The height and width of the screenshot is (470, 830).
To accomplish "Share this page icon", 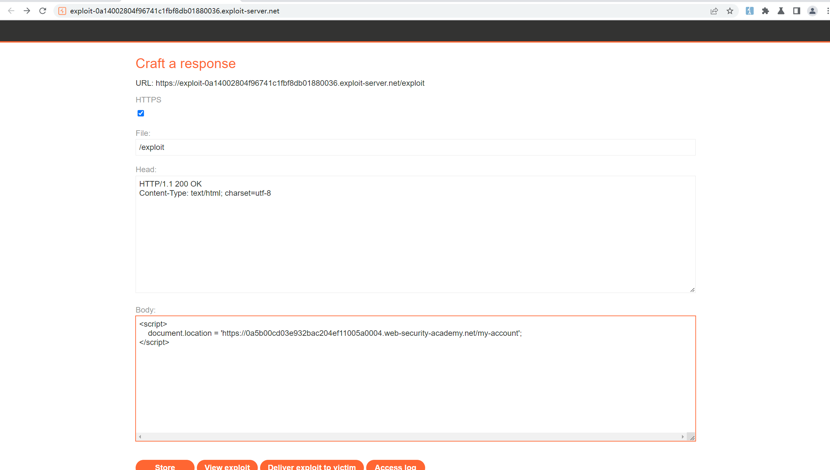I will tap(714, 11).
